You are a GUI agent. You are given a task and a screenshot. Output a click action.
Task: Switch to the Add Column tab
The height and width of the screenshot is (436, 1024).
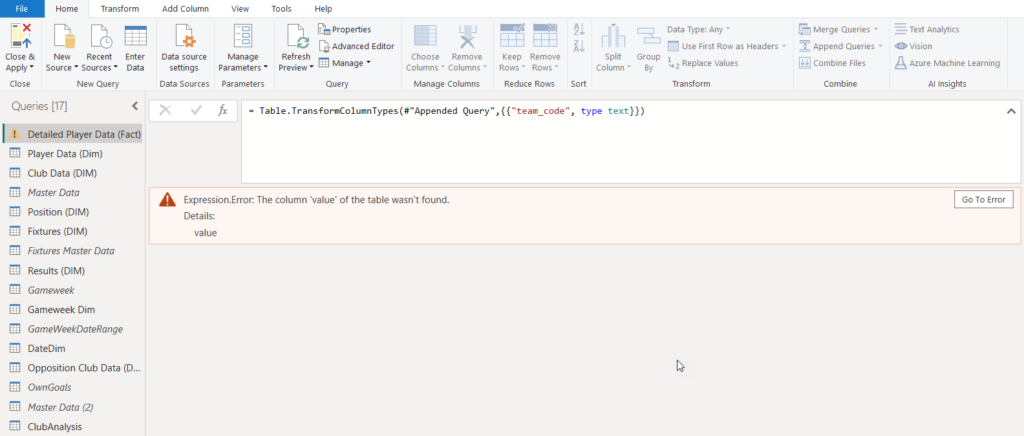click(185, 8)
